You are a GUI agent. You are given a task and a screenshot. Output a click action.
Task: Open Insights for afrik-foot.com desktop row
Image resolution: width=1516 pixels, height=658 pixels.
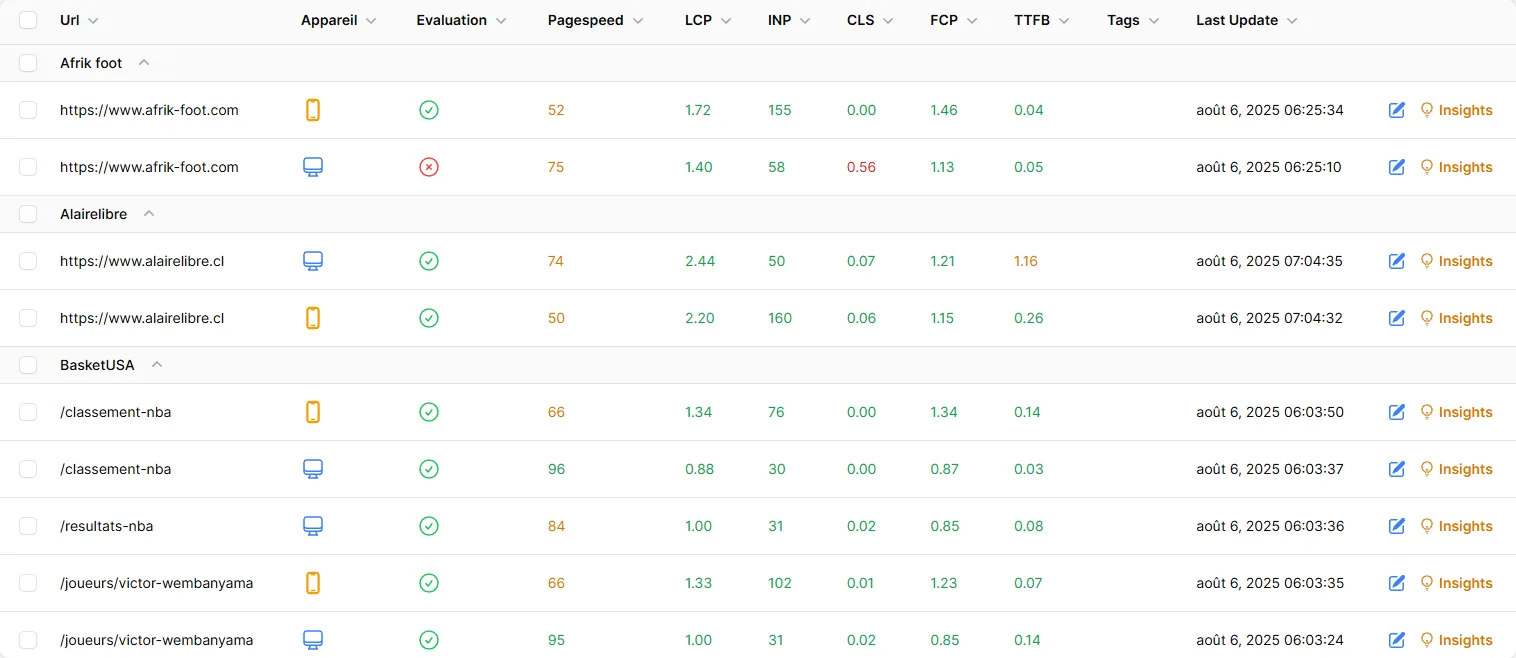1457,167
